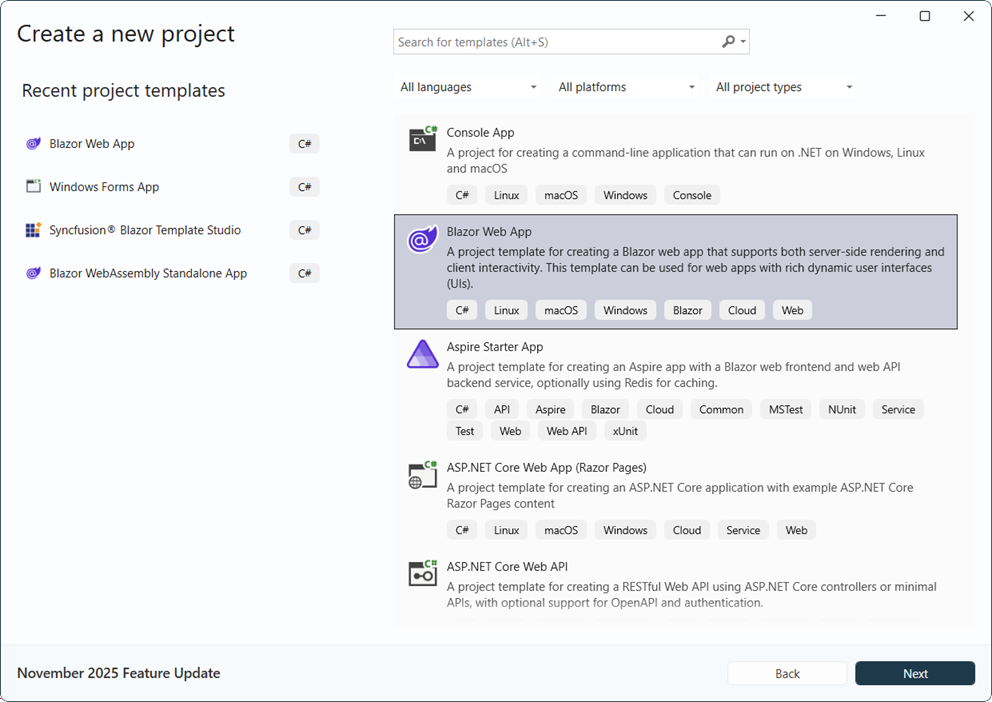Click the Console App template icon

click(421, 141)
